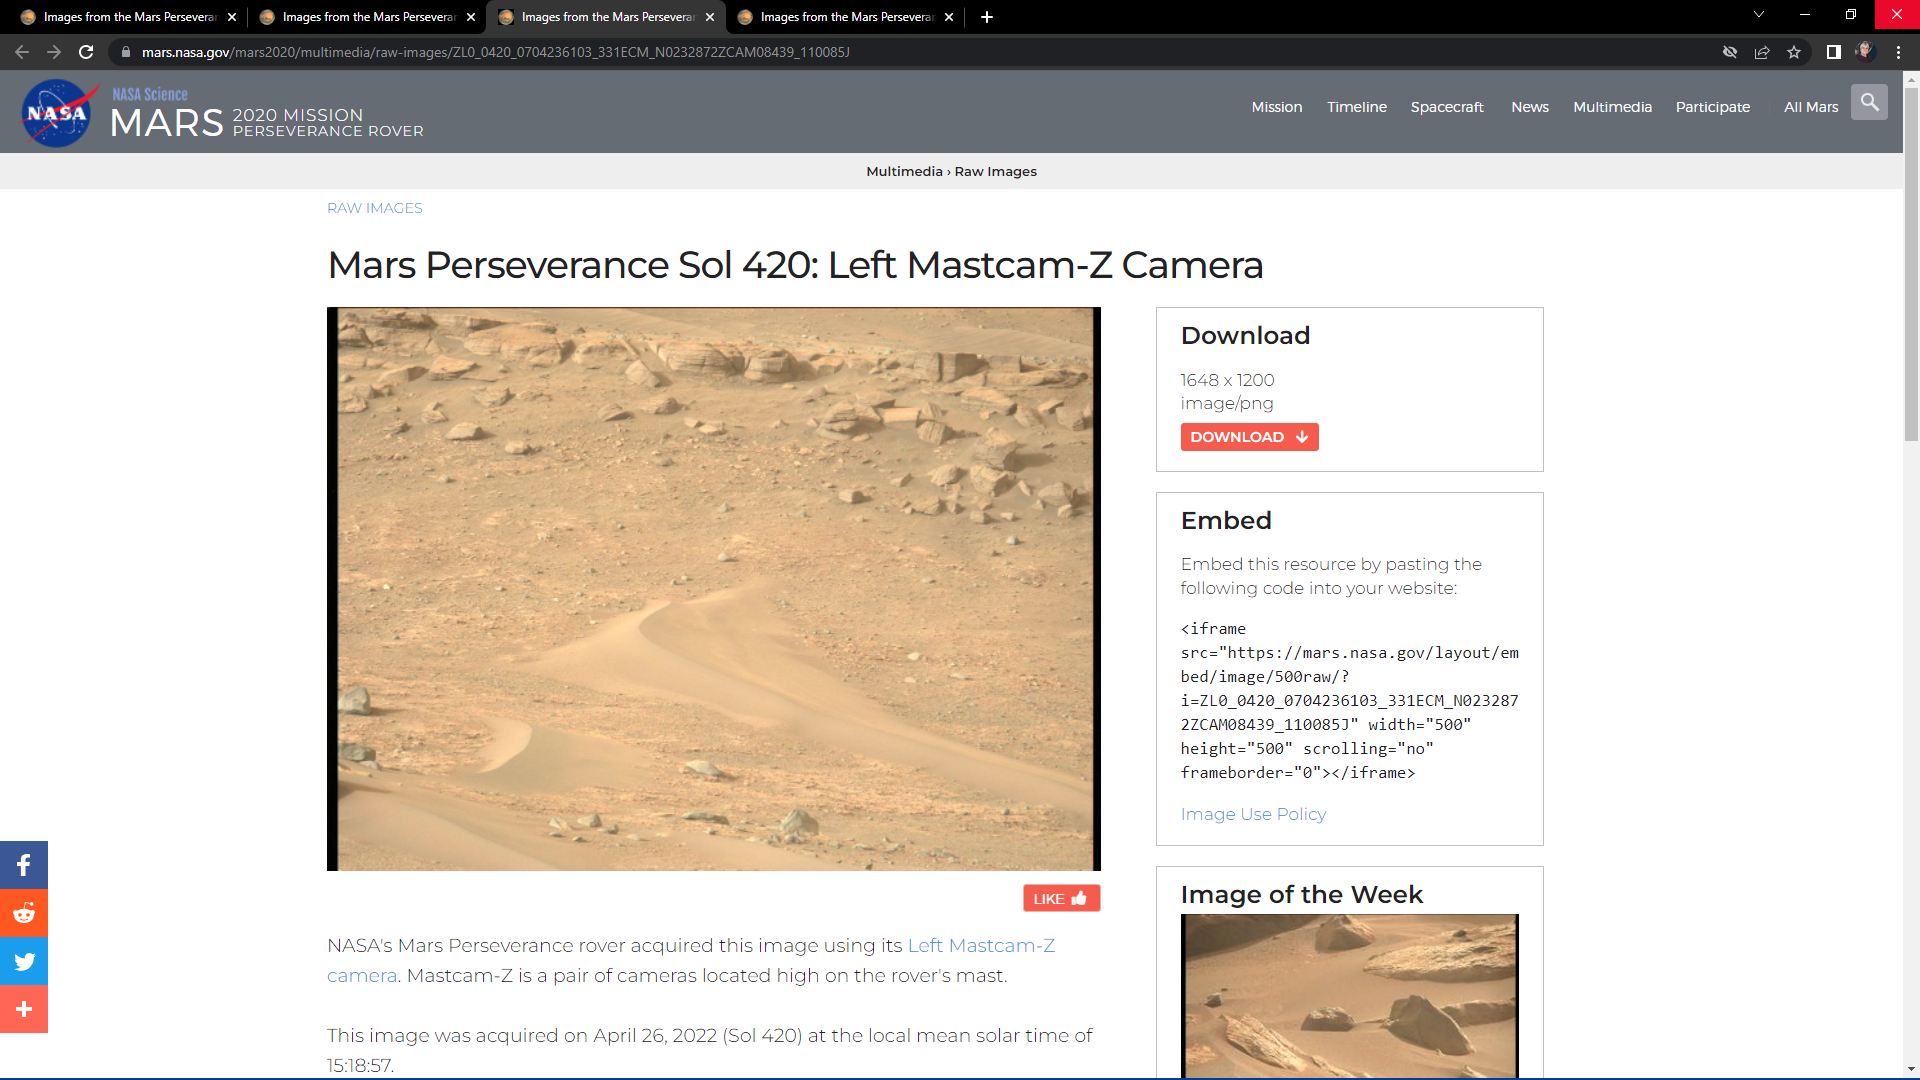This screenshot has height=1080, width=1920.
Task: Open the Image Use Policy link
Action: (x=1253, y=814)
